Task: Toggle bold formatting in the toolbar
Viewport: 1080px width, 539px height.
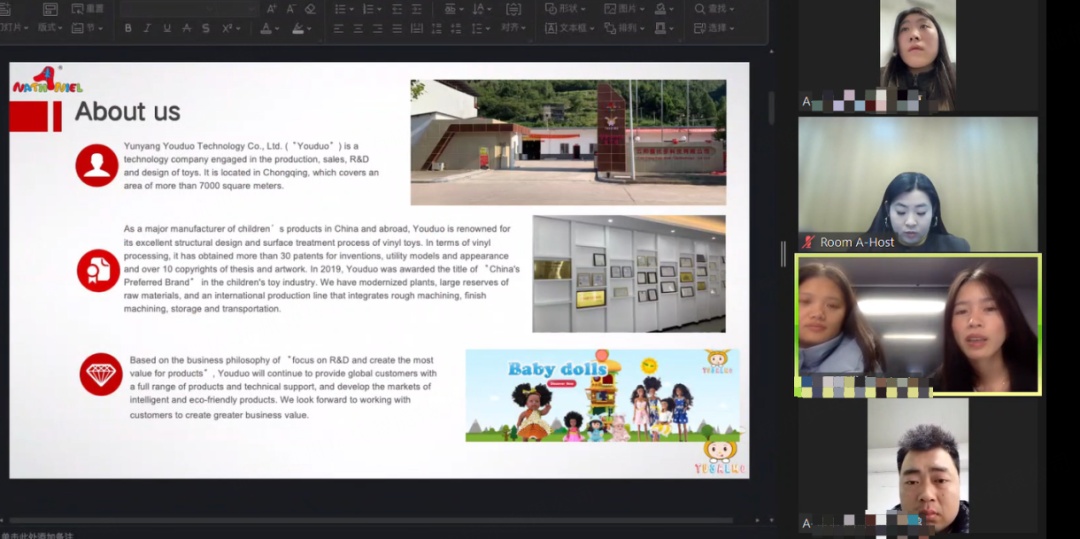Action: [128, 28]
